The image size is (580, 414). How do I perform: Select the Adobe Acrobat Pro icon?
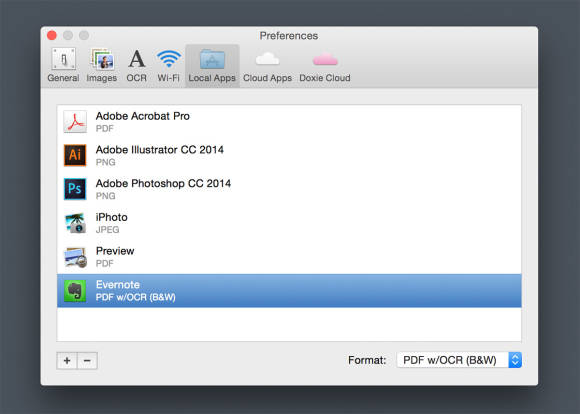point(75,121)
